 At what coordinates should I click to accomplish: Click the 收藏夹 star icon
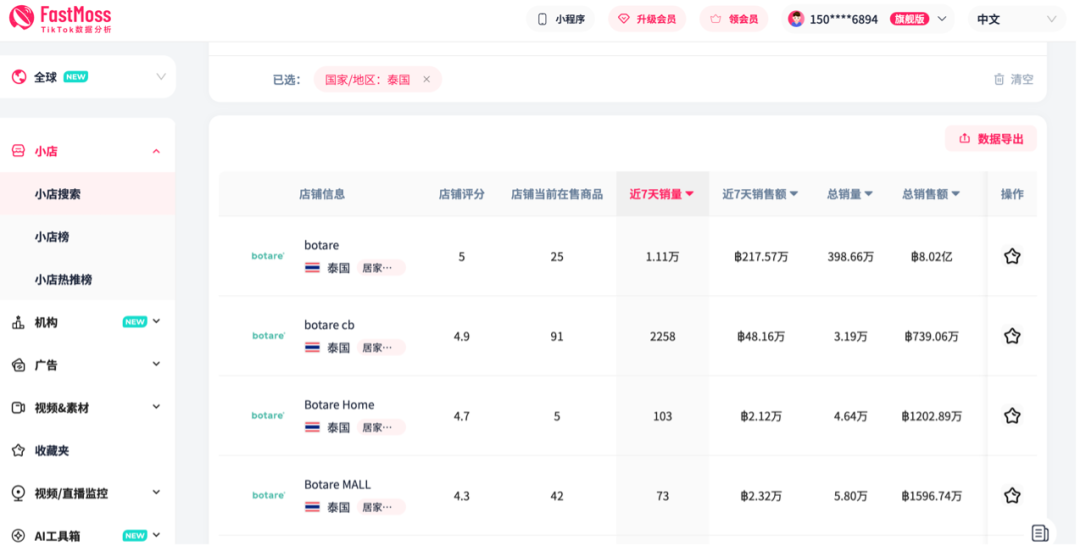19,450
